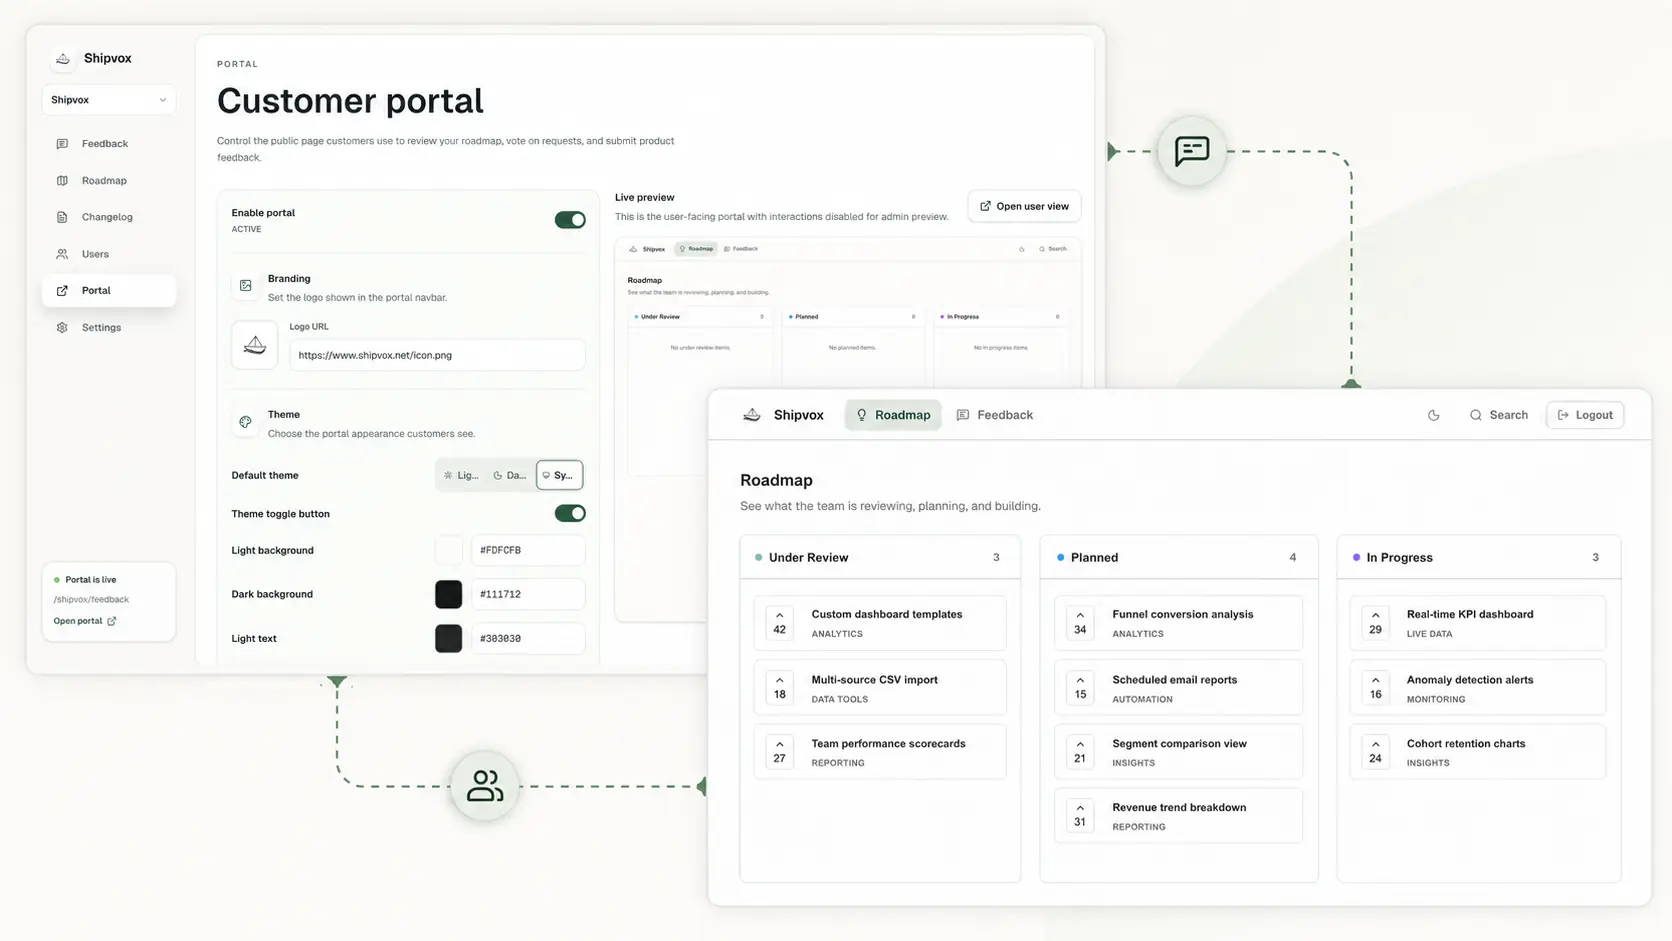Click the Open user view button
Viewport: 1672px width, 941px height.
pyautogui.click(x=1024, y=206)
